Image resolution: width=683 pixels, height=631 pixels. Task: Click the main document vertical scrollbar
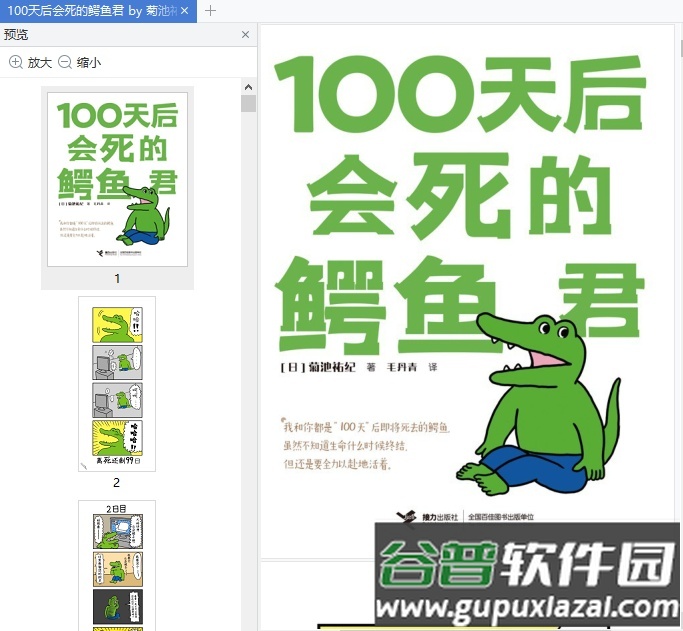click(x=680, y=48)
